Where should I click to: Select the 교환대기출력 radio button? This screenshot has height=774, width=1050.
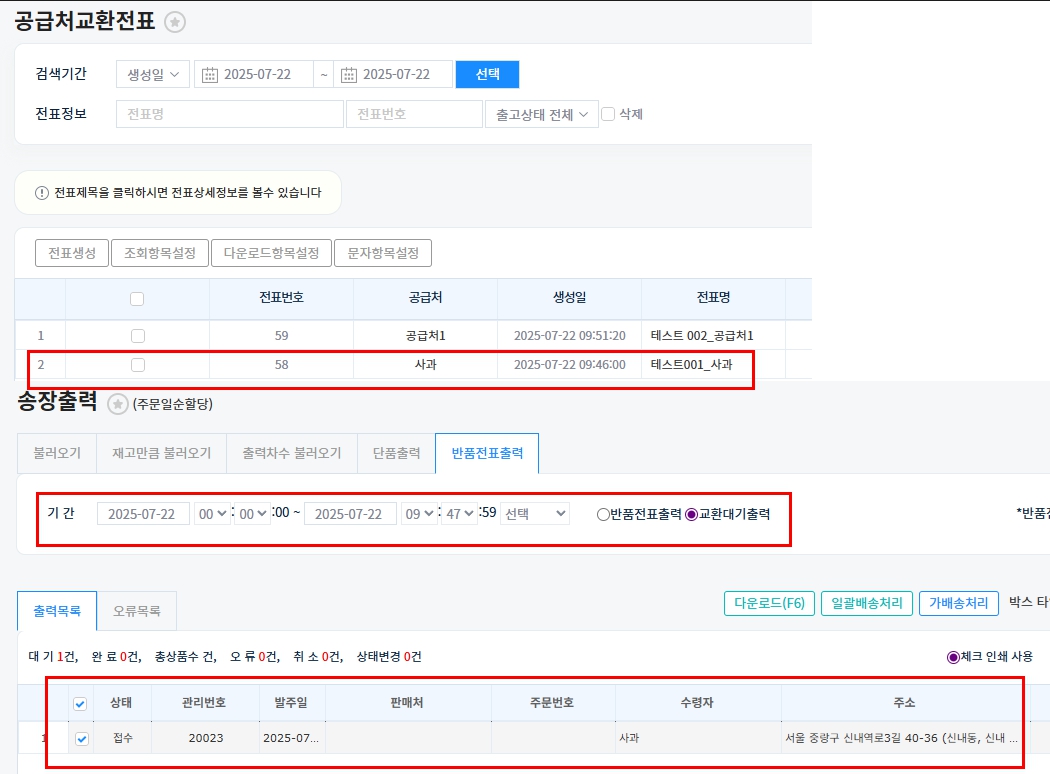click(691, 514)
